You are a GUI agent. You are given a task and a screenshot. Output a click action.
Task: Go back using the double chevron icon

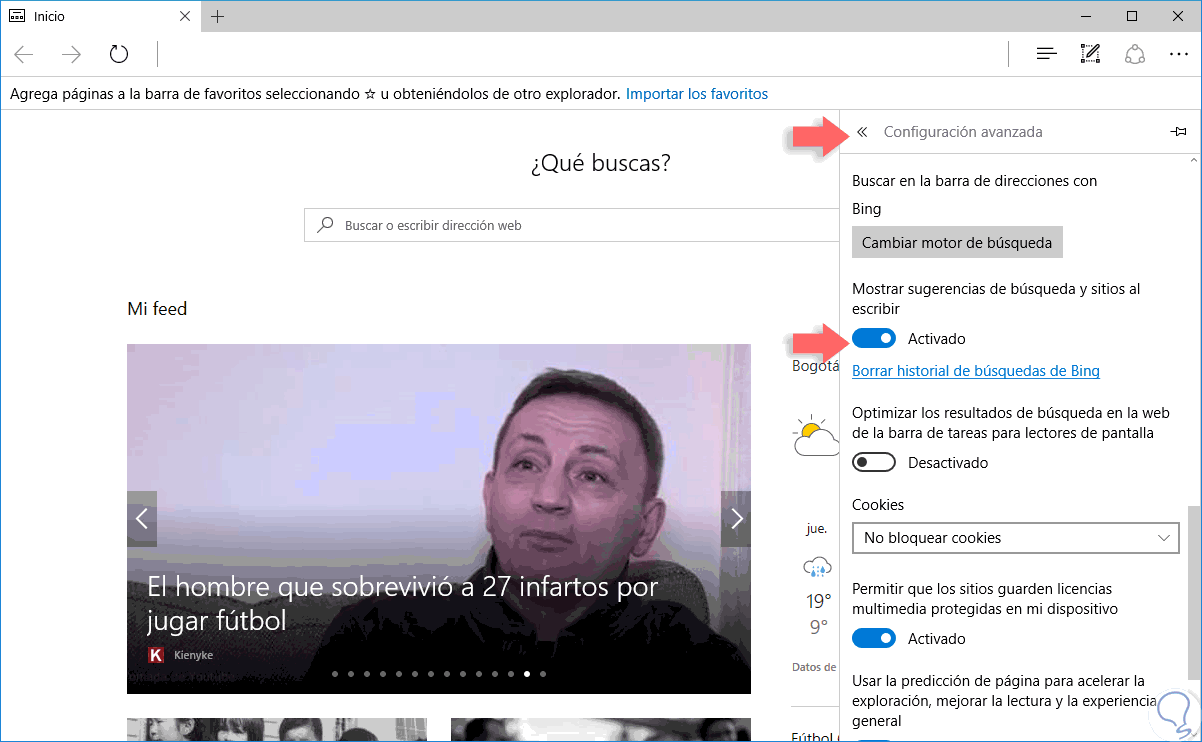(863, 132)
